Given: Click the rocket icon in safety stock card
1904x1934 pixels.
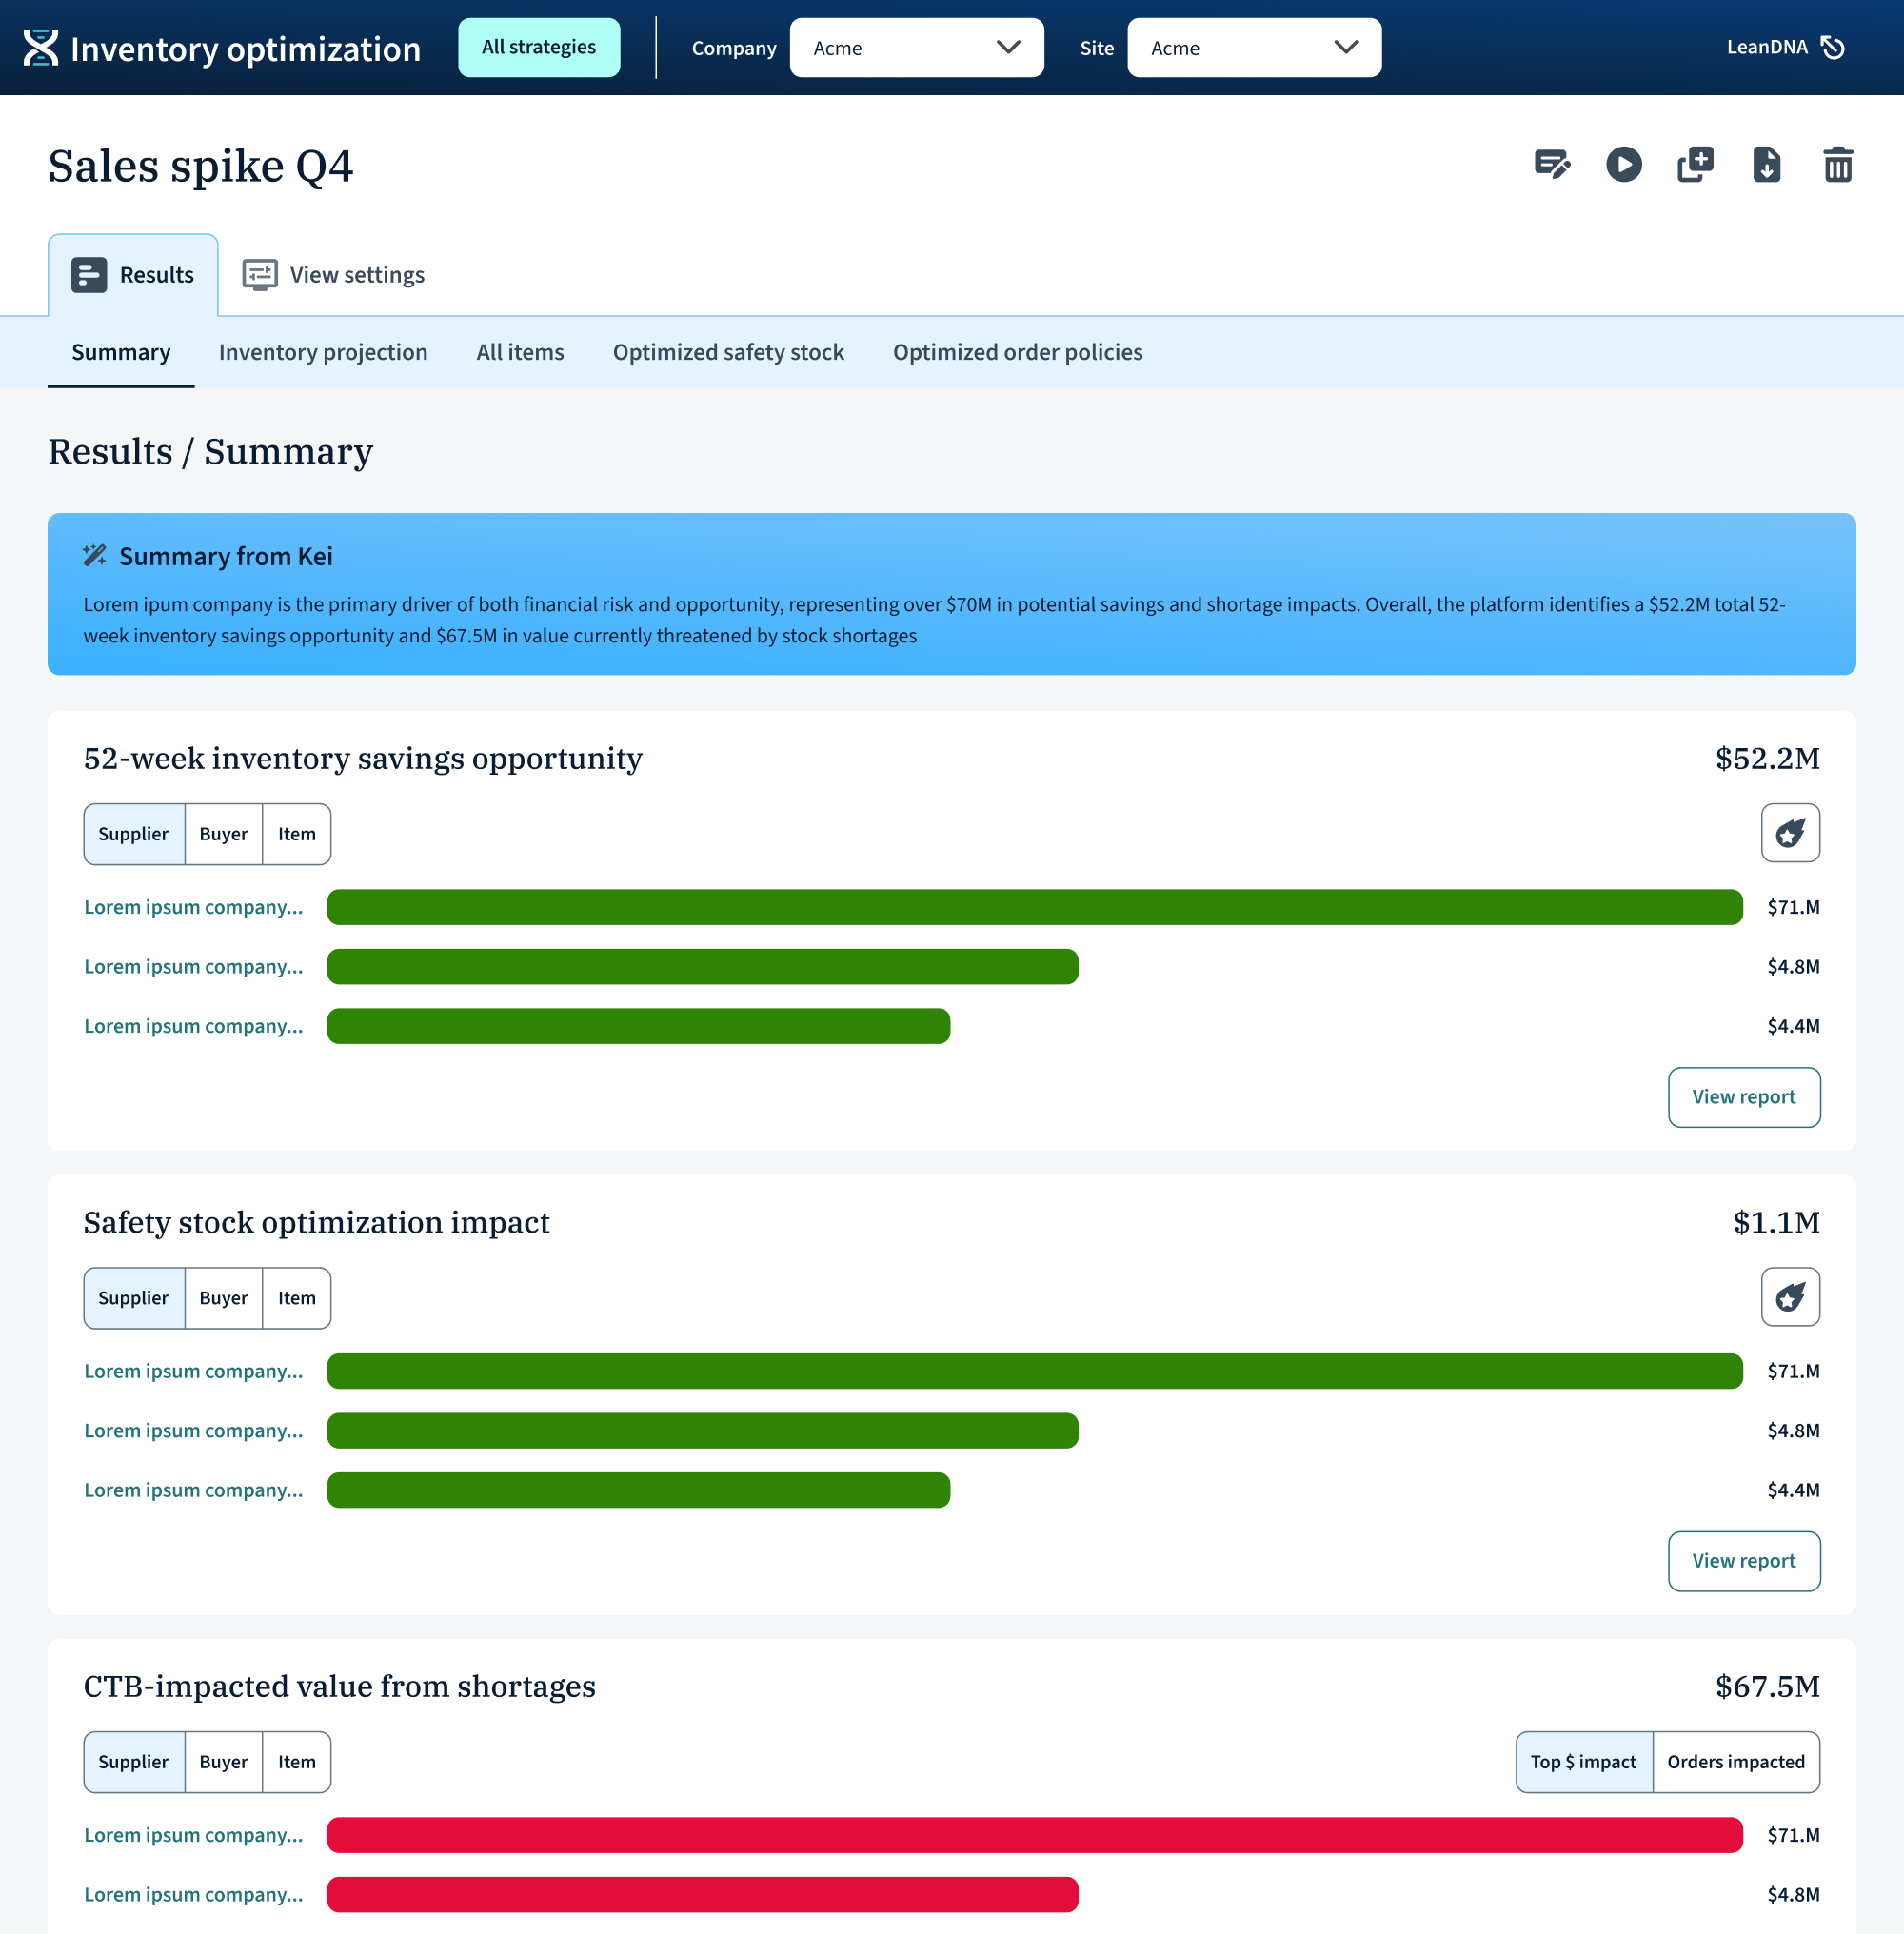Looking at the screenshot, I should 1790,1297.
